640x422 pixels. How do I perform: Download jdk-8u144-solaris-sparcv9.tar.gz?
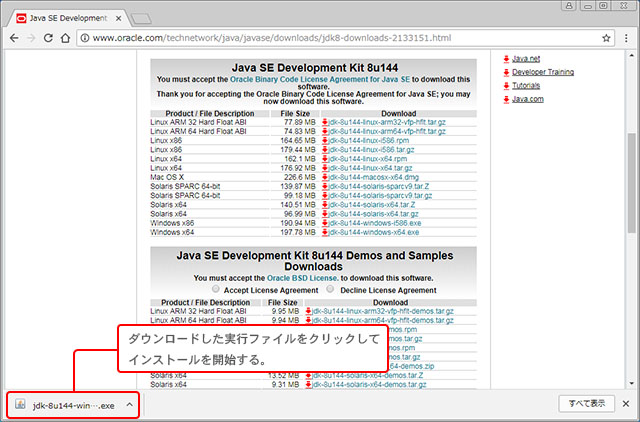pyautogui.click(x=380, y=195)
